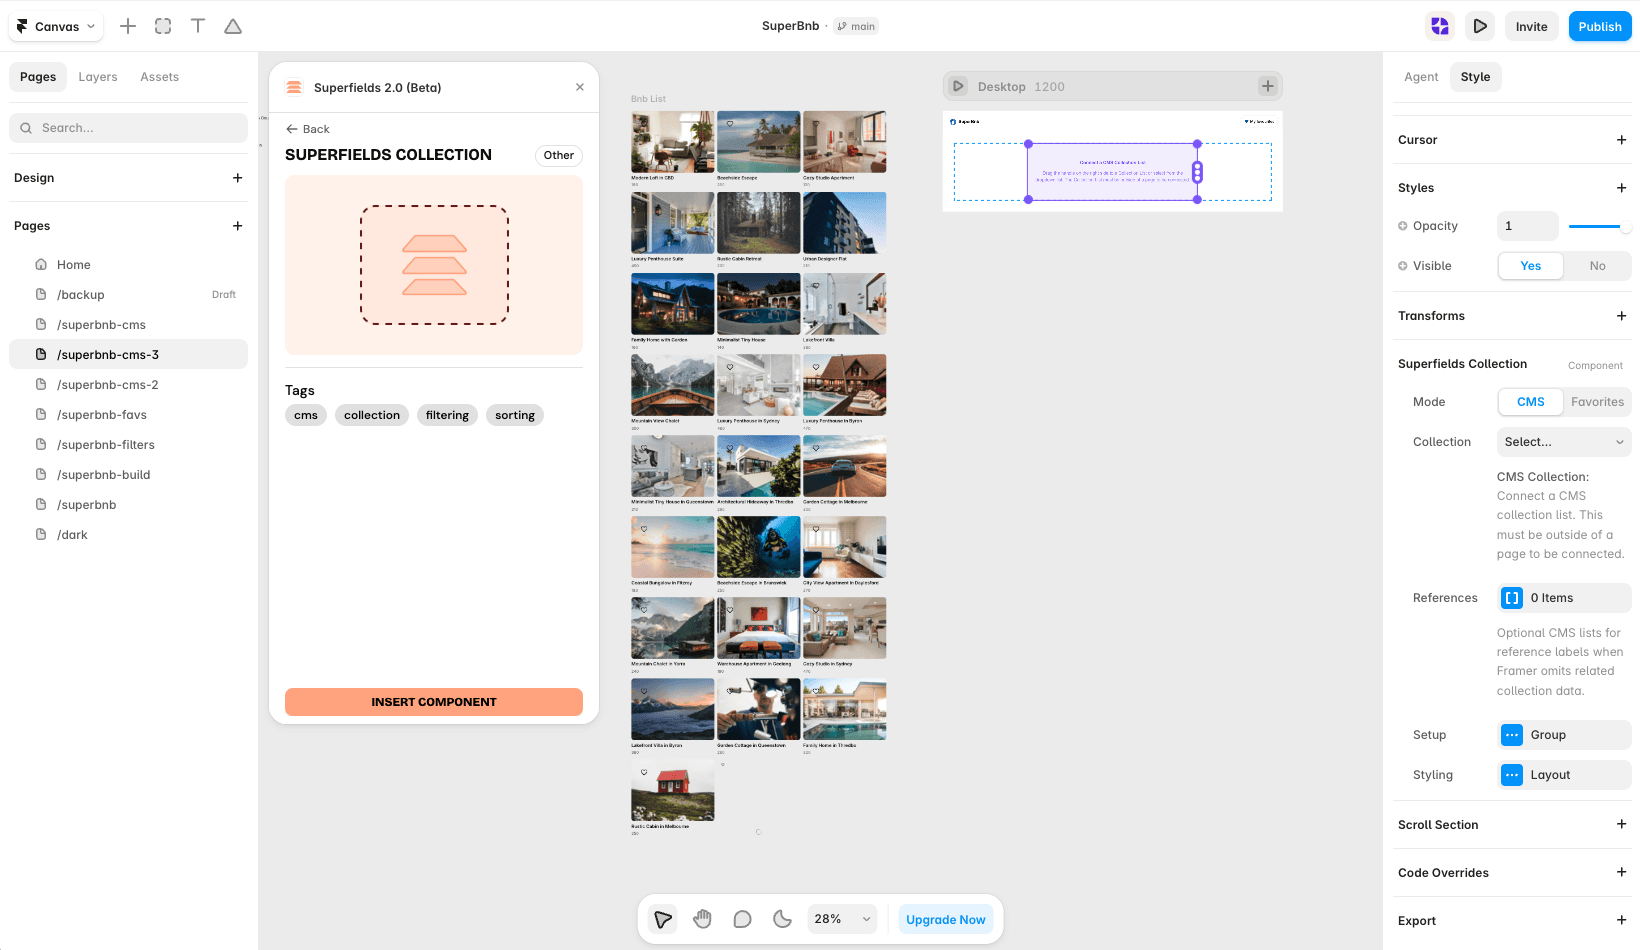Click the Insert Component button
The image size is (1640, 950).
(x=434, y=702)
